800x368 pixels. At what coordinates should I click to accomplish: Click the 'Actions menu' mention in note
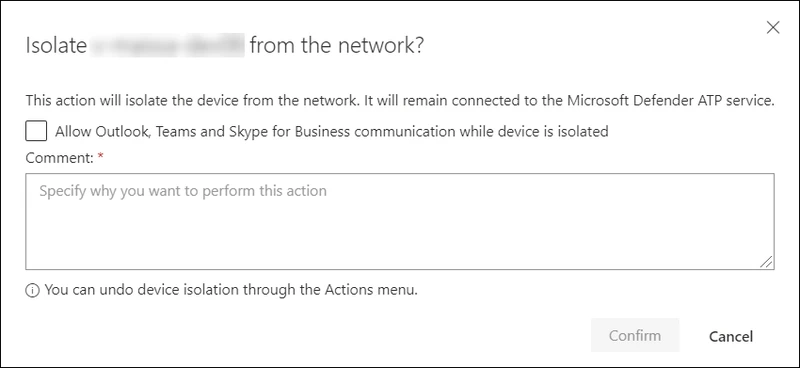(371, 290)
